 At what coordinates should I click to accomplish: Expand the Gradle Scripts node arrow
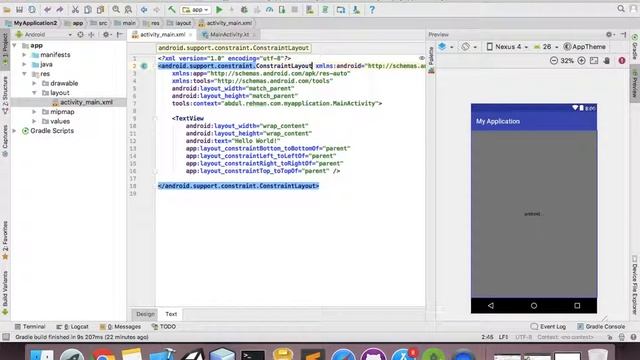[15, 131]
